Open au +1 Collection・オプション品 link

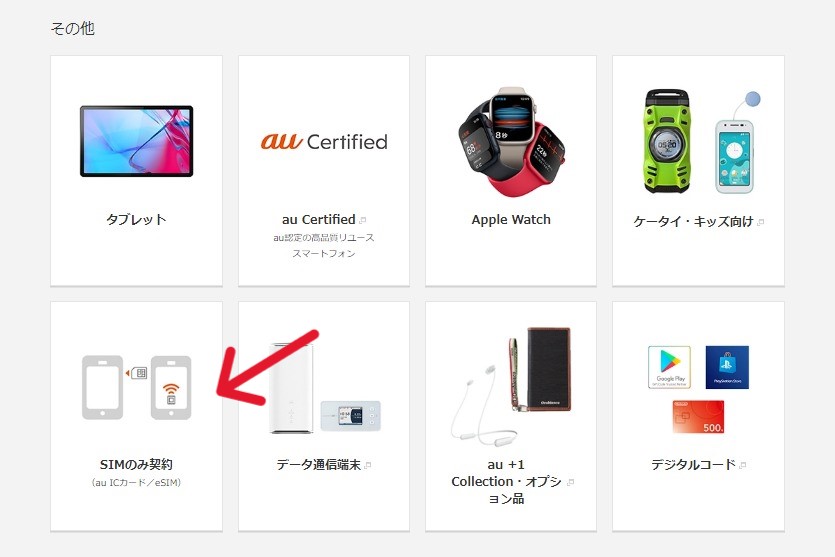(506, 481)
